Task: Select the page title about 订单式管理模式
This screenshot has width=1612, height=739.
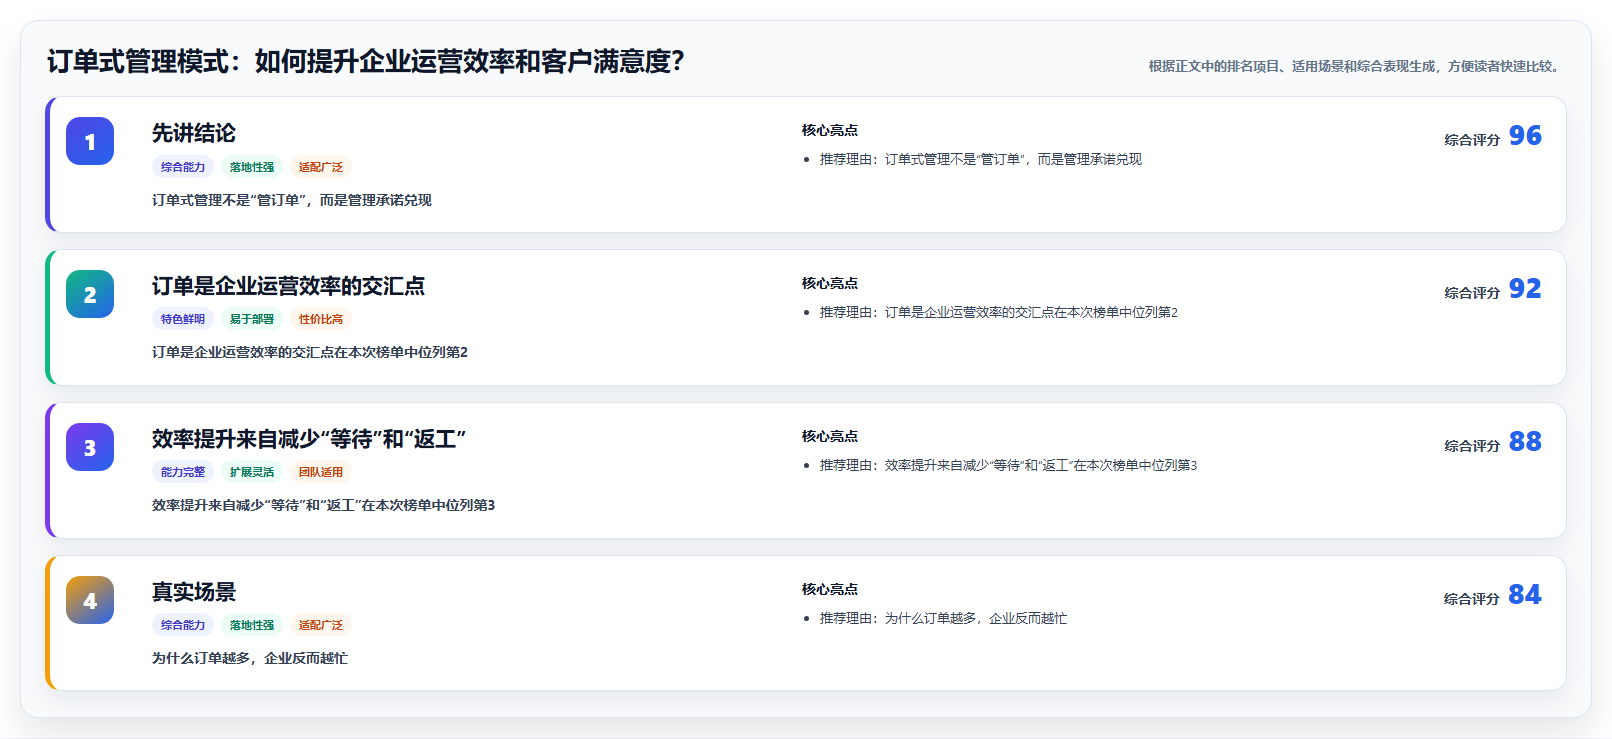Action: (365, 62)
